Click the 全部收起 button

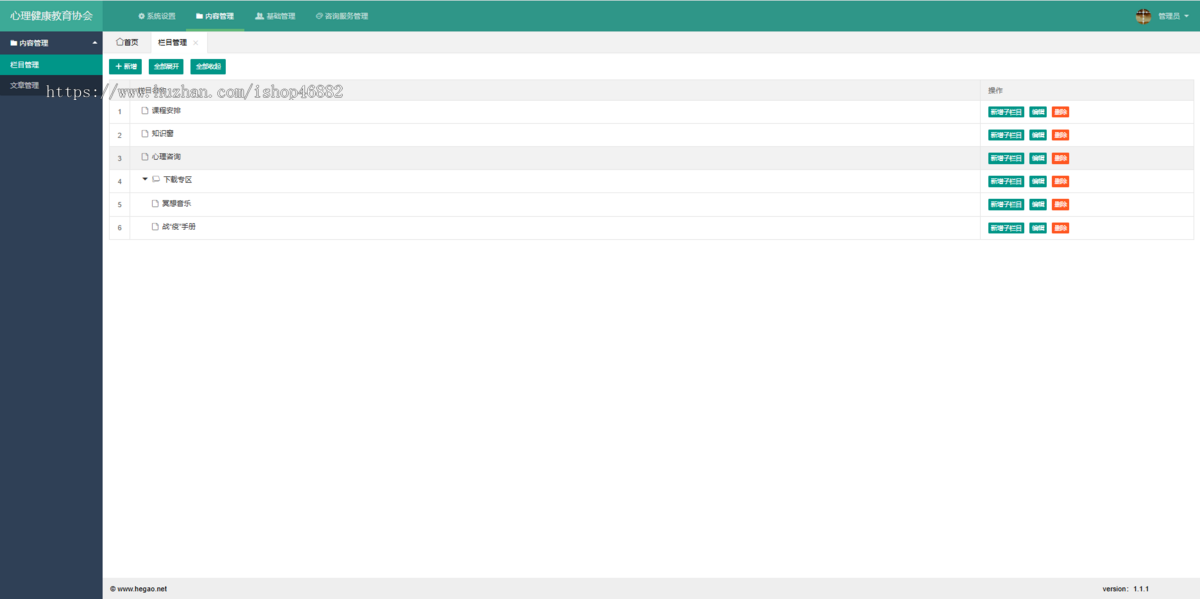(x=208, y=66)
